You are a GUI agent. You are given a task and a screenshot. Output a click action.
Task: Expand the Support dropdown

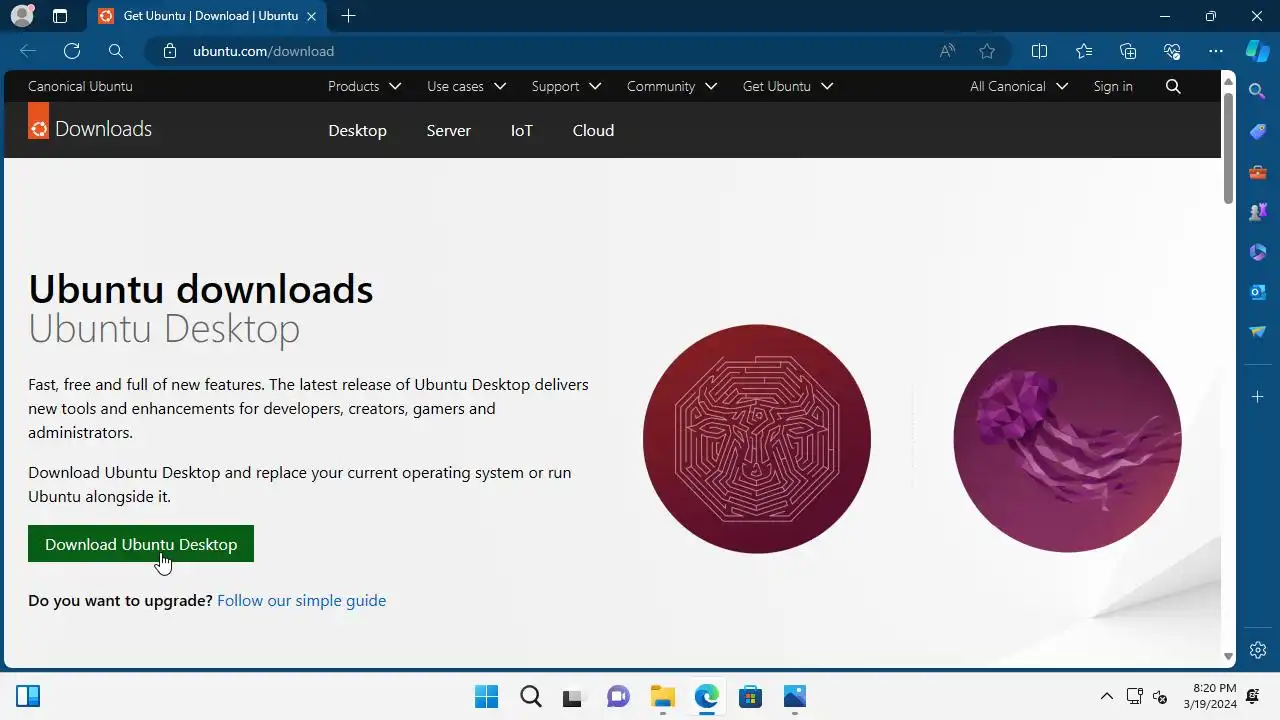click(566, 86)
